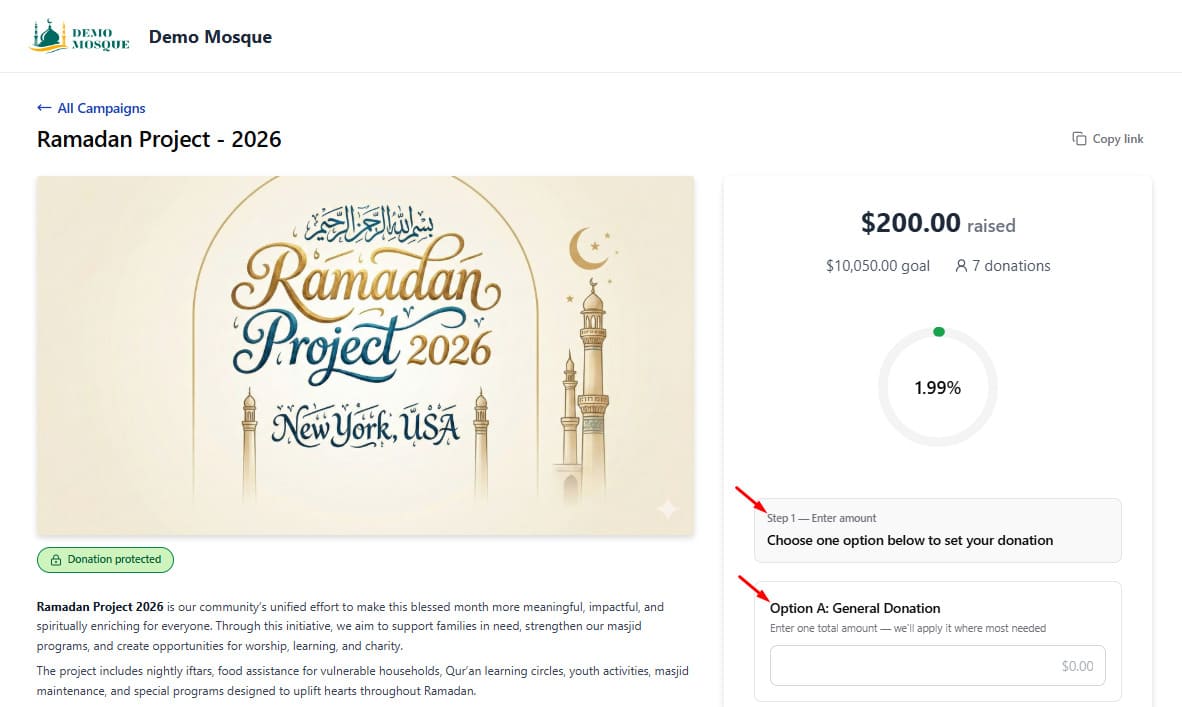Click the 7 donations count text

point(1011,266)
